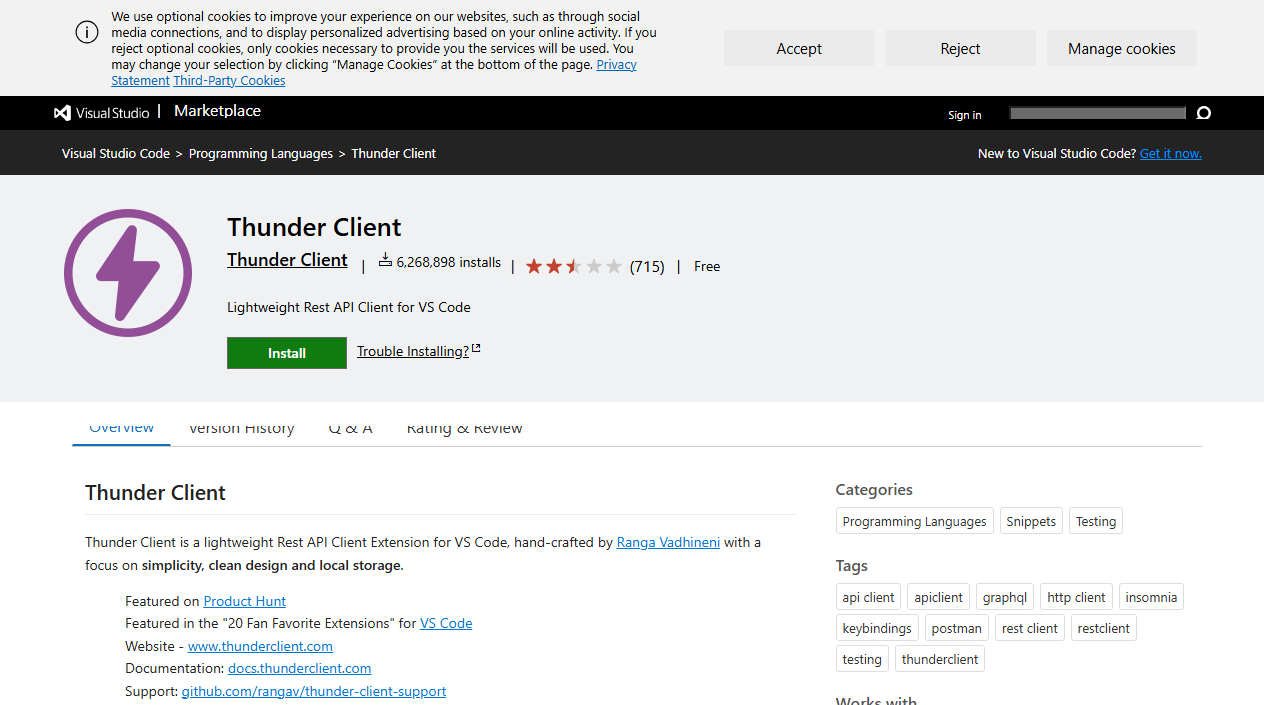Select the Rating & Review tab
This screenshot has width=1264, height=705.
click(464, 428)
